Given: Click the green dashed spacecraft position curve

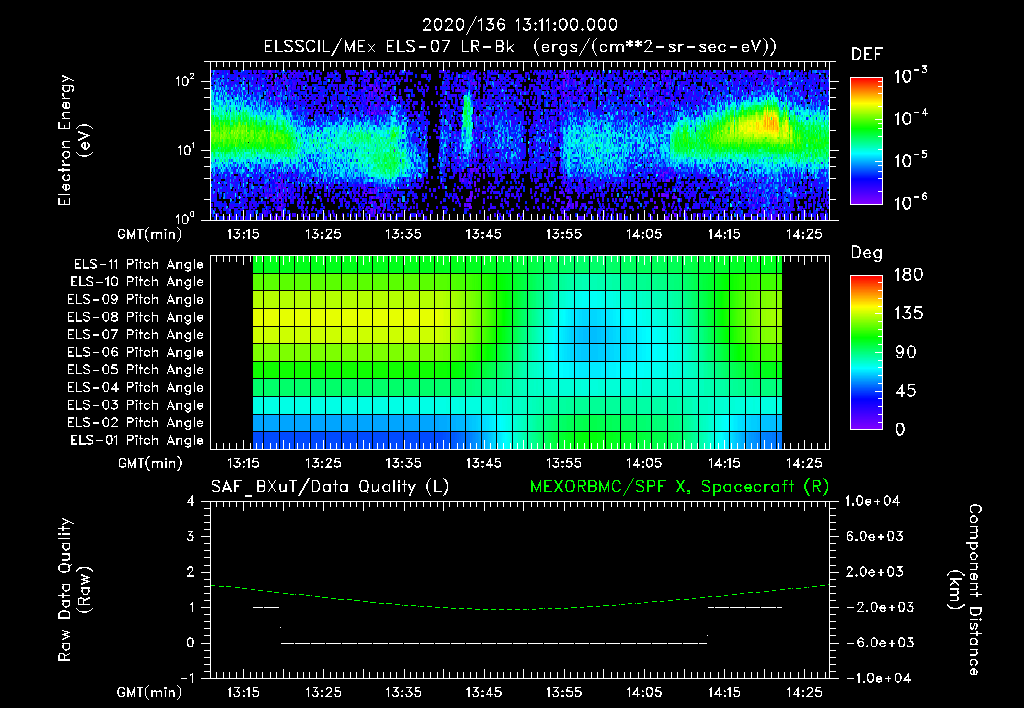Looking at the screenshot, I should (519, 609).
